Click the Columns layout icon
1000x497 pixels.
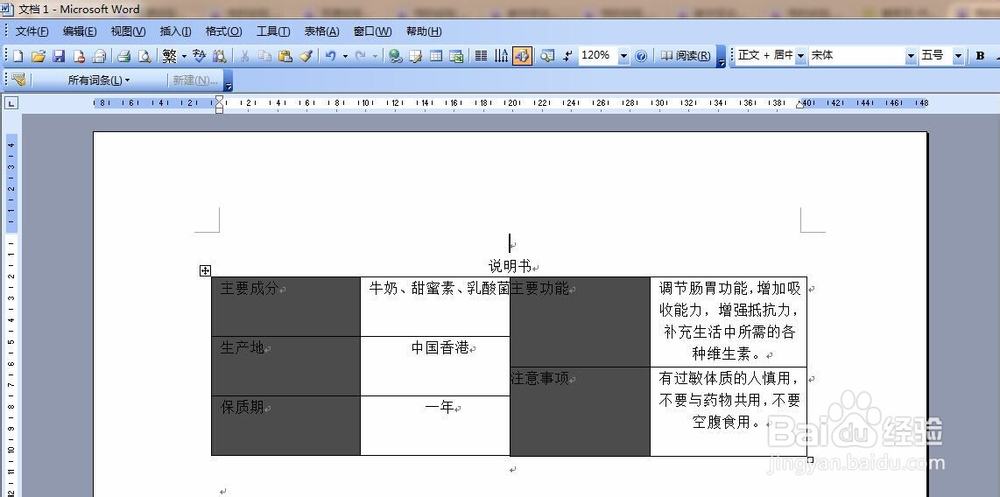(482, 56)
